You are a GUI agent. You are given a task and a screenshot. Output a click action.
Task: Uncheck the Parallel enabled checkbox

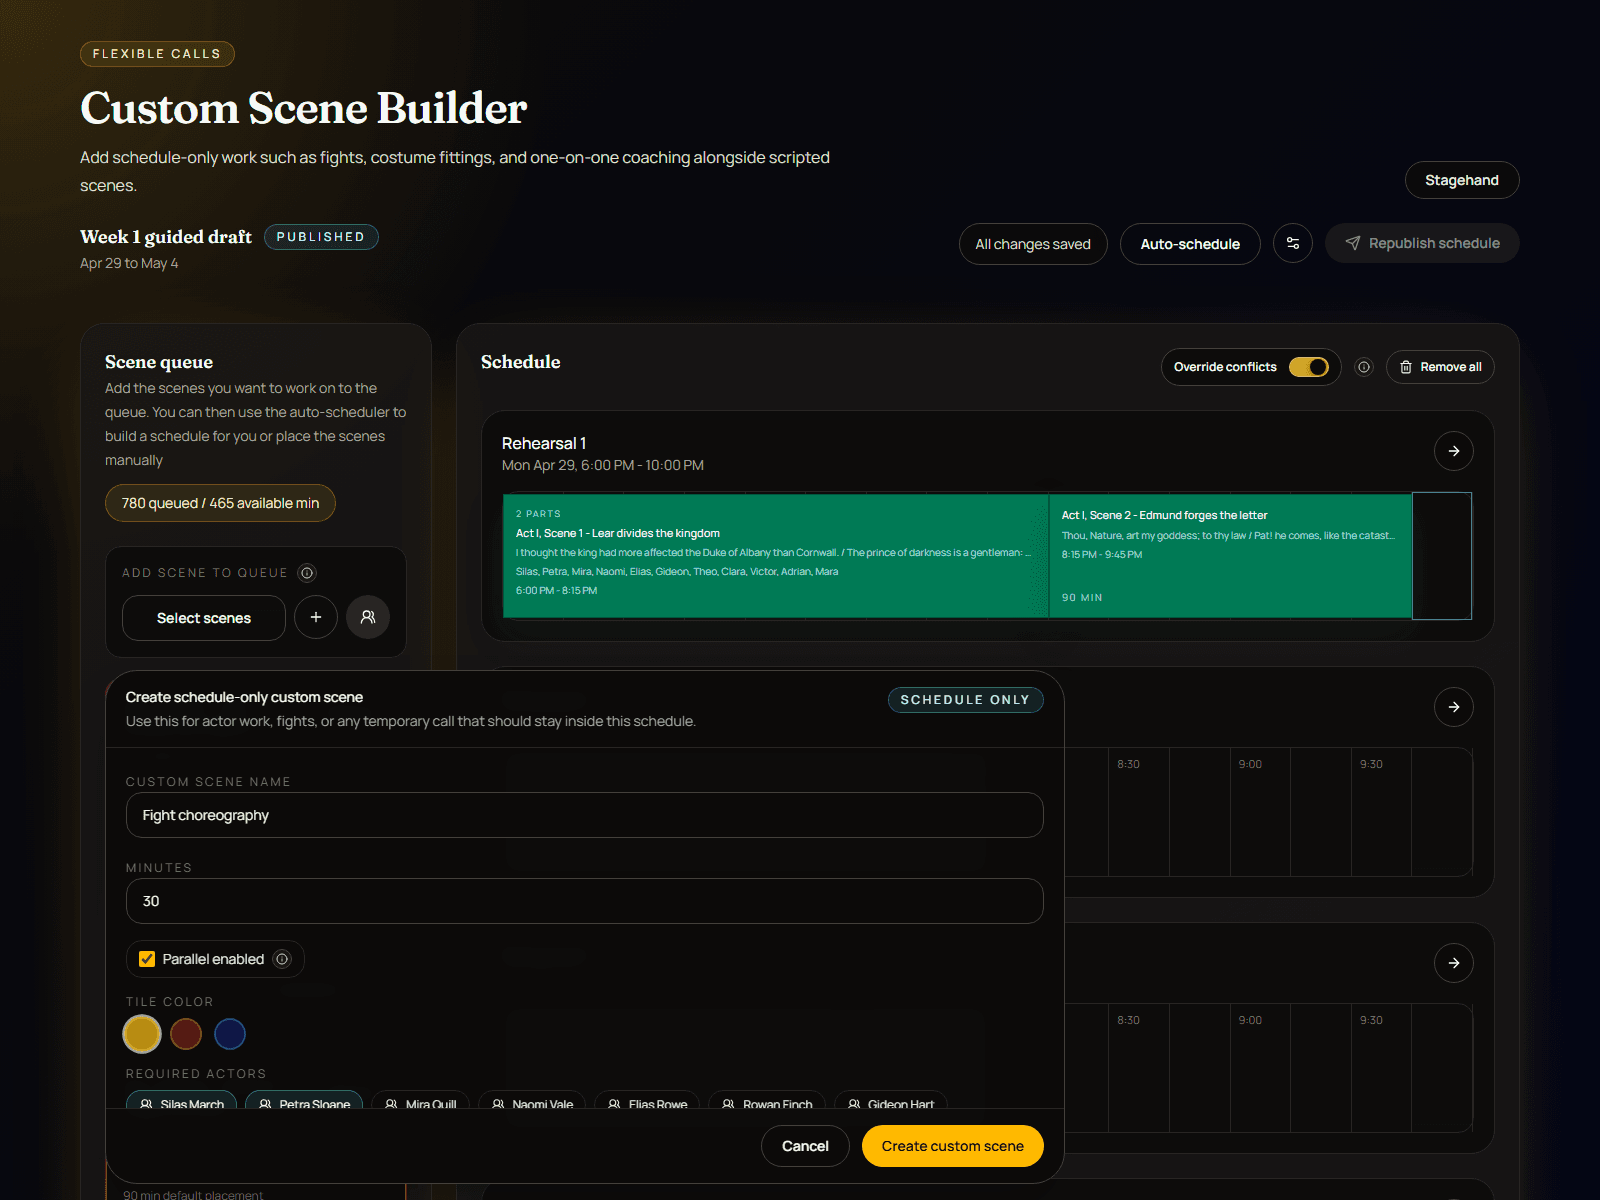147,959
